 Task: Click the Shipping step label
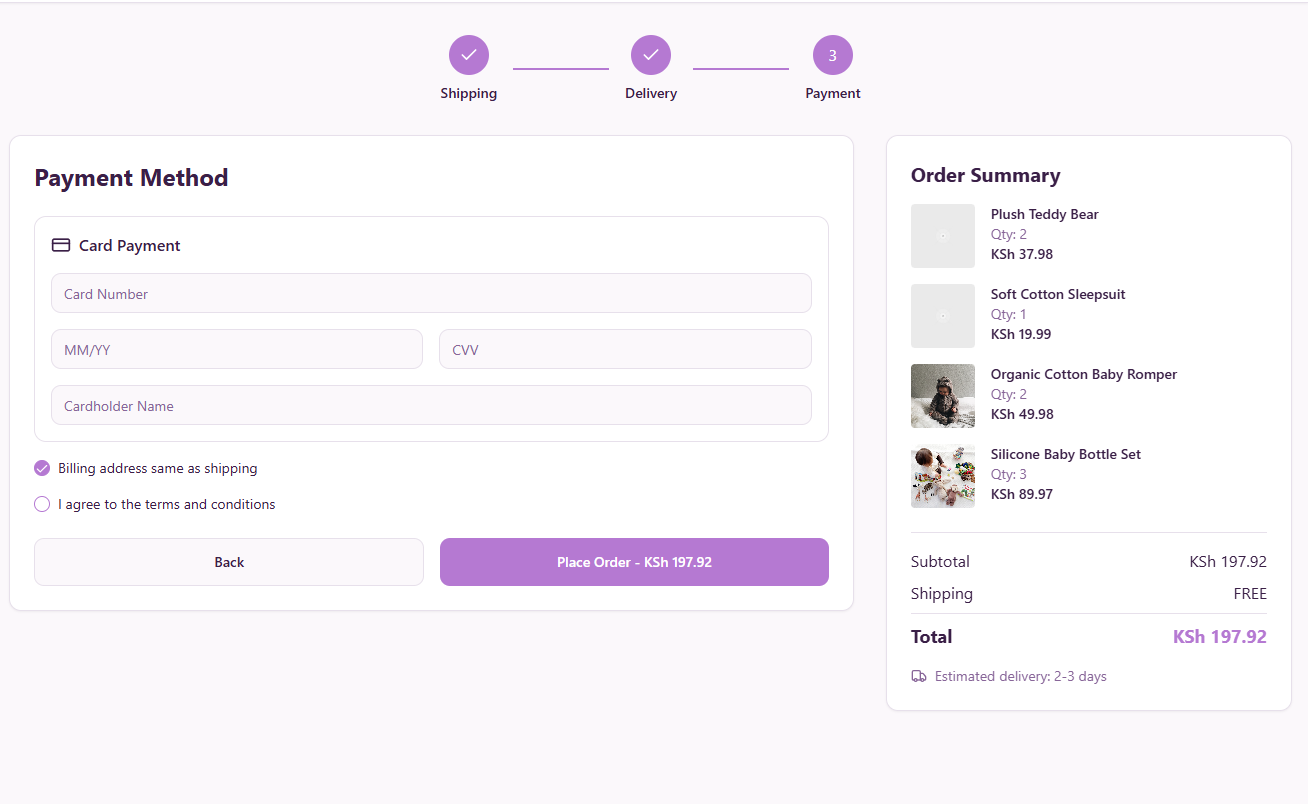[468, 93]
